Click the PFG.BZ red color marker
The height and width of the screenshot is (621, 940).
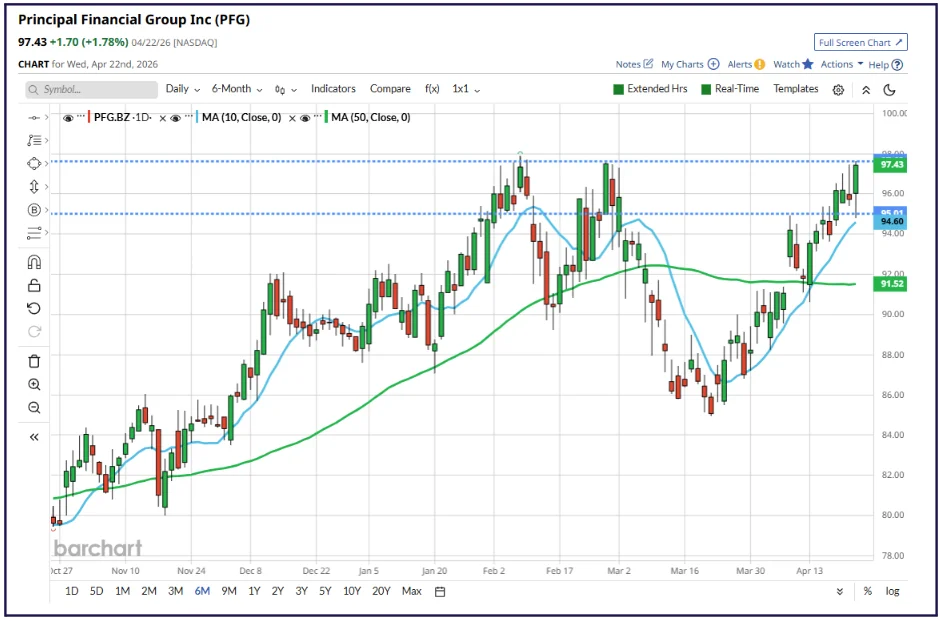(x=89, y=117)
